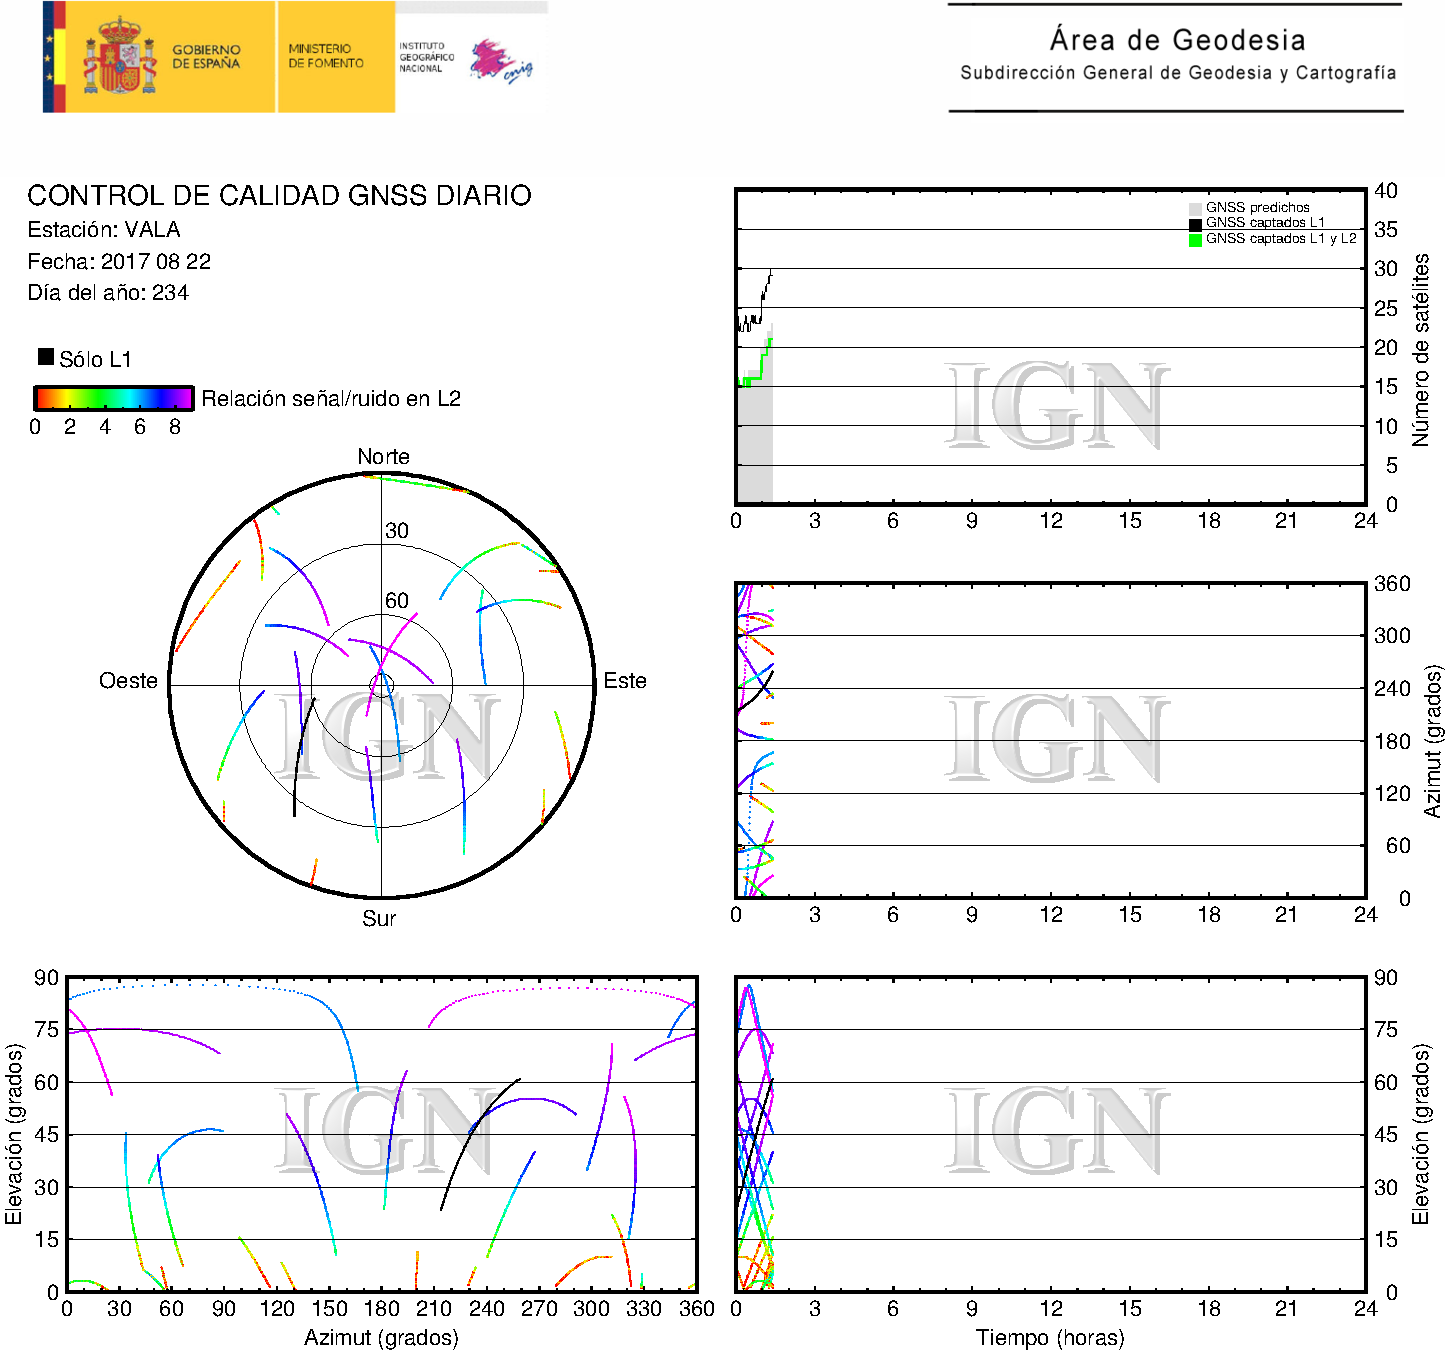The width and height of the screenshot is (1445, 1350).
Task: Click the black Sólo L1 legend square
Action: (x=46, y=357)
